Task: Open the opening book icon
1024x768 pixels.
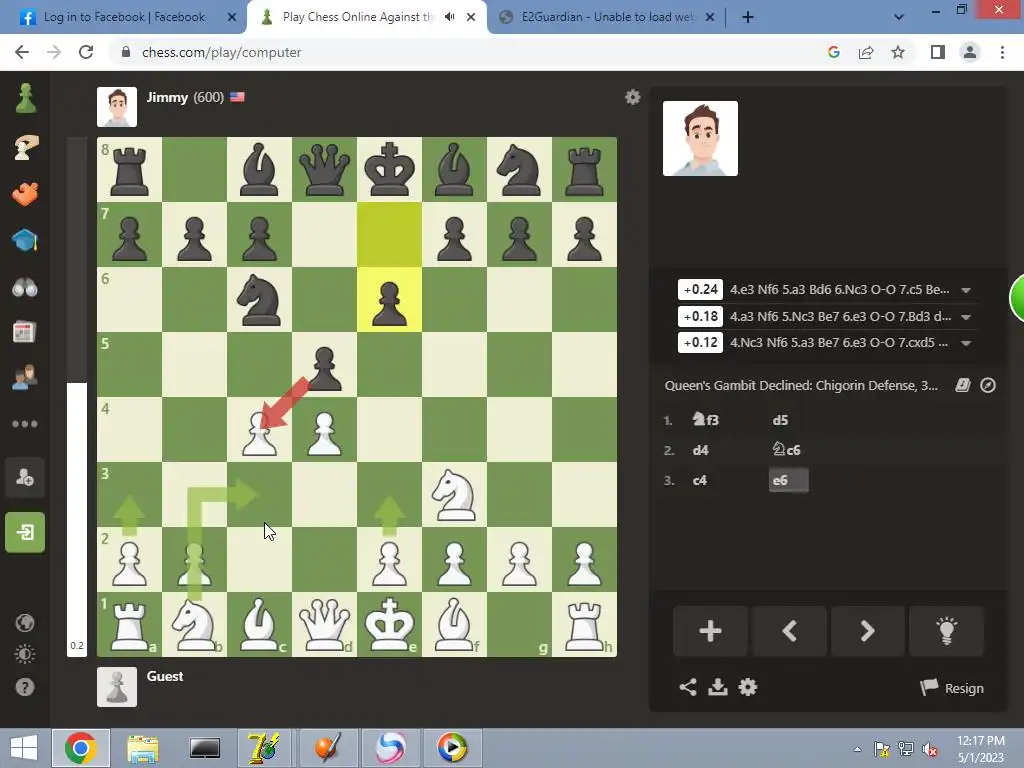Action: click(963, 385)
